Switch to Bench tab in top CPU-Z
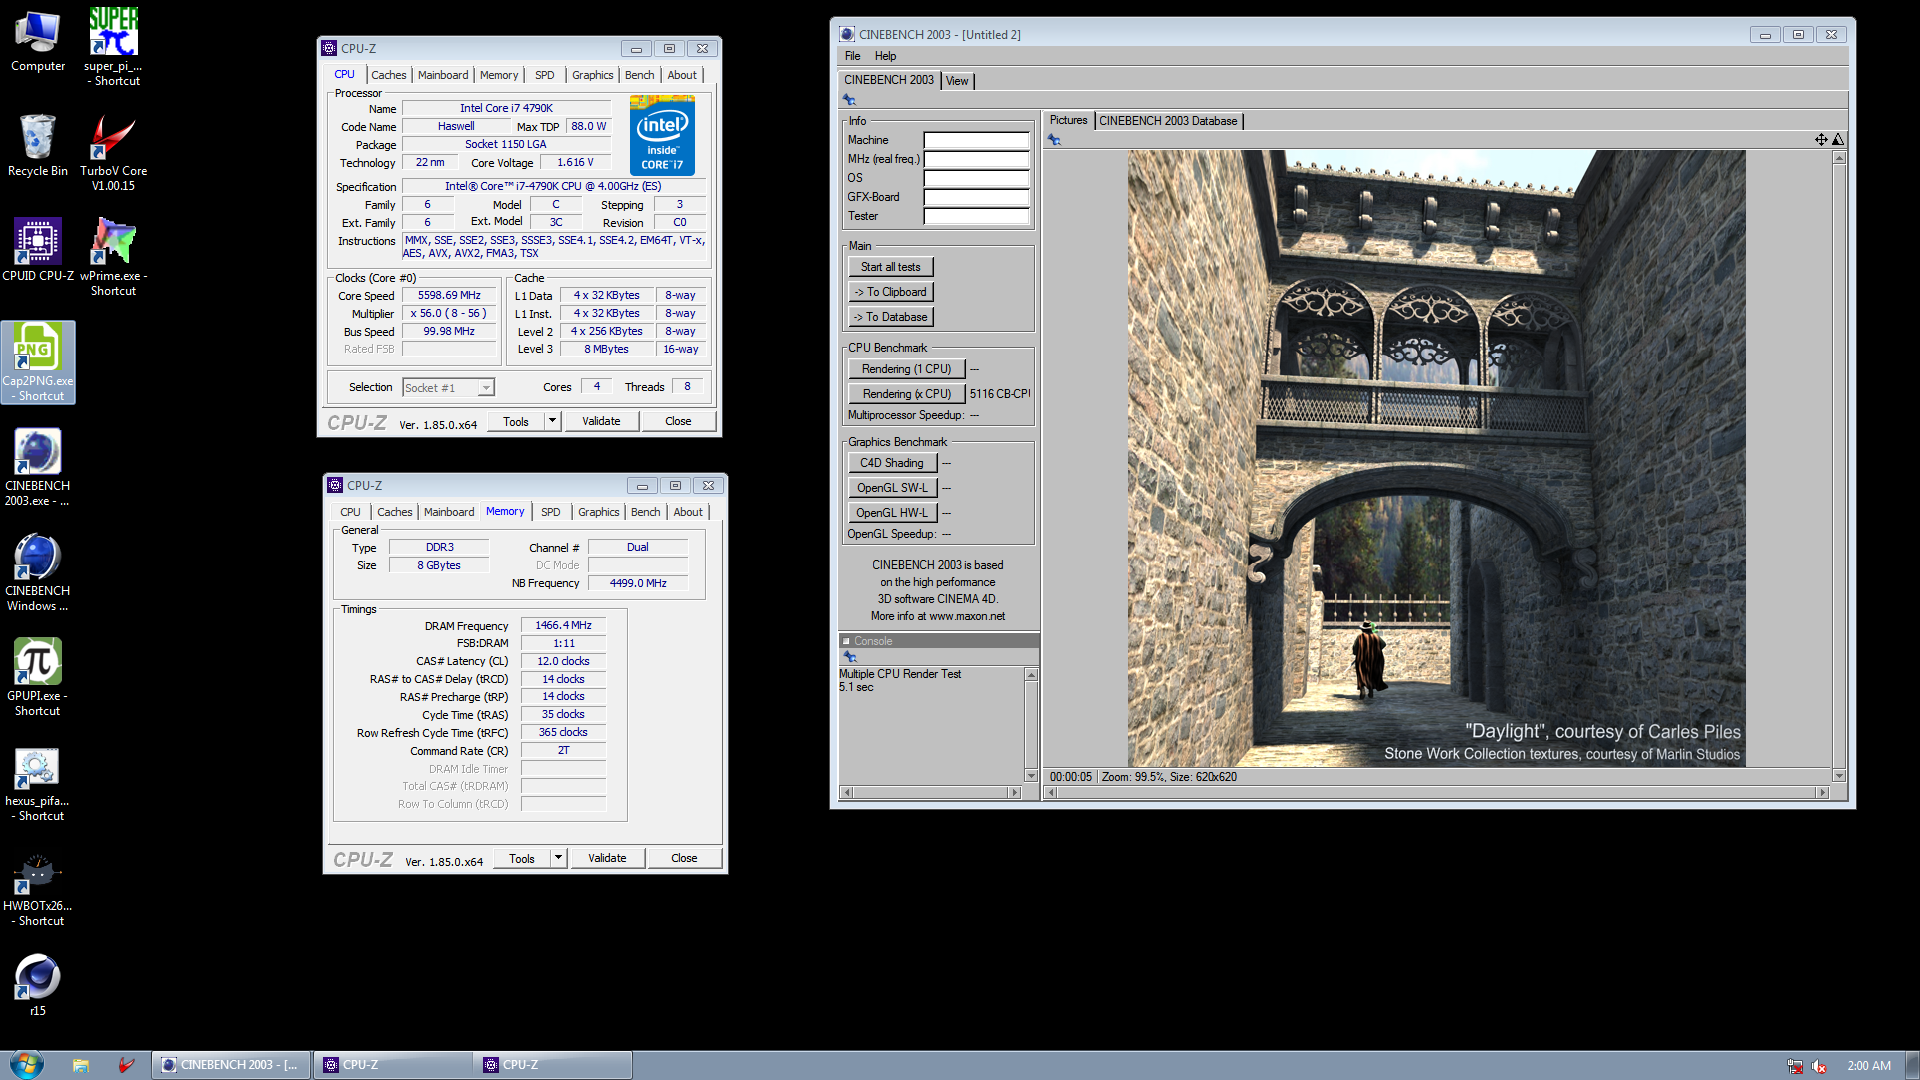 (x=639, y=75)
